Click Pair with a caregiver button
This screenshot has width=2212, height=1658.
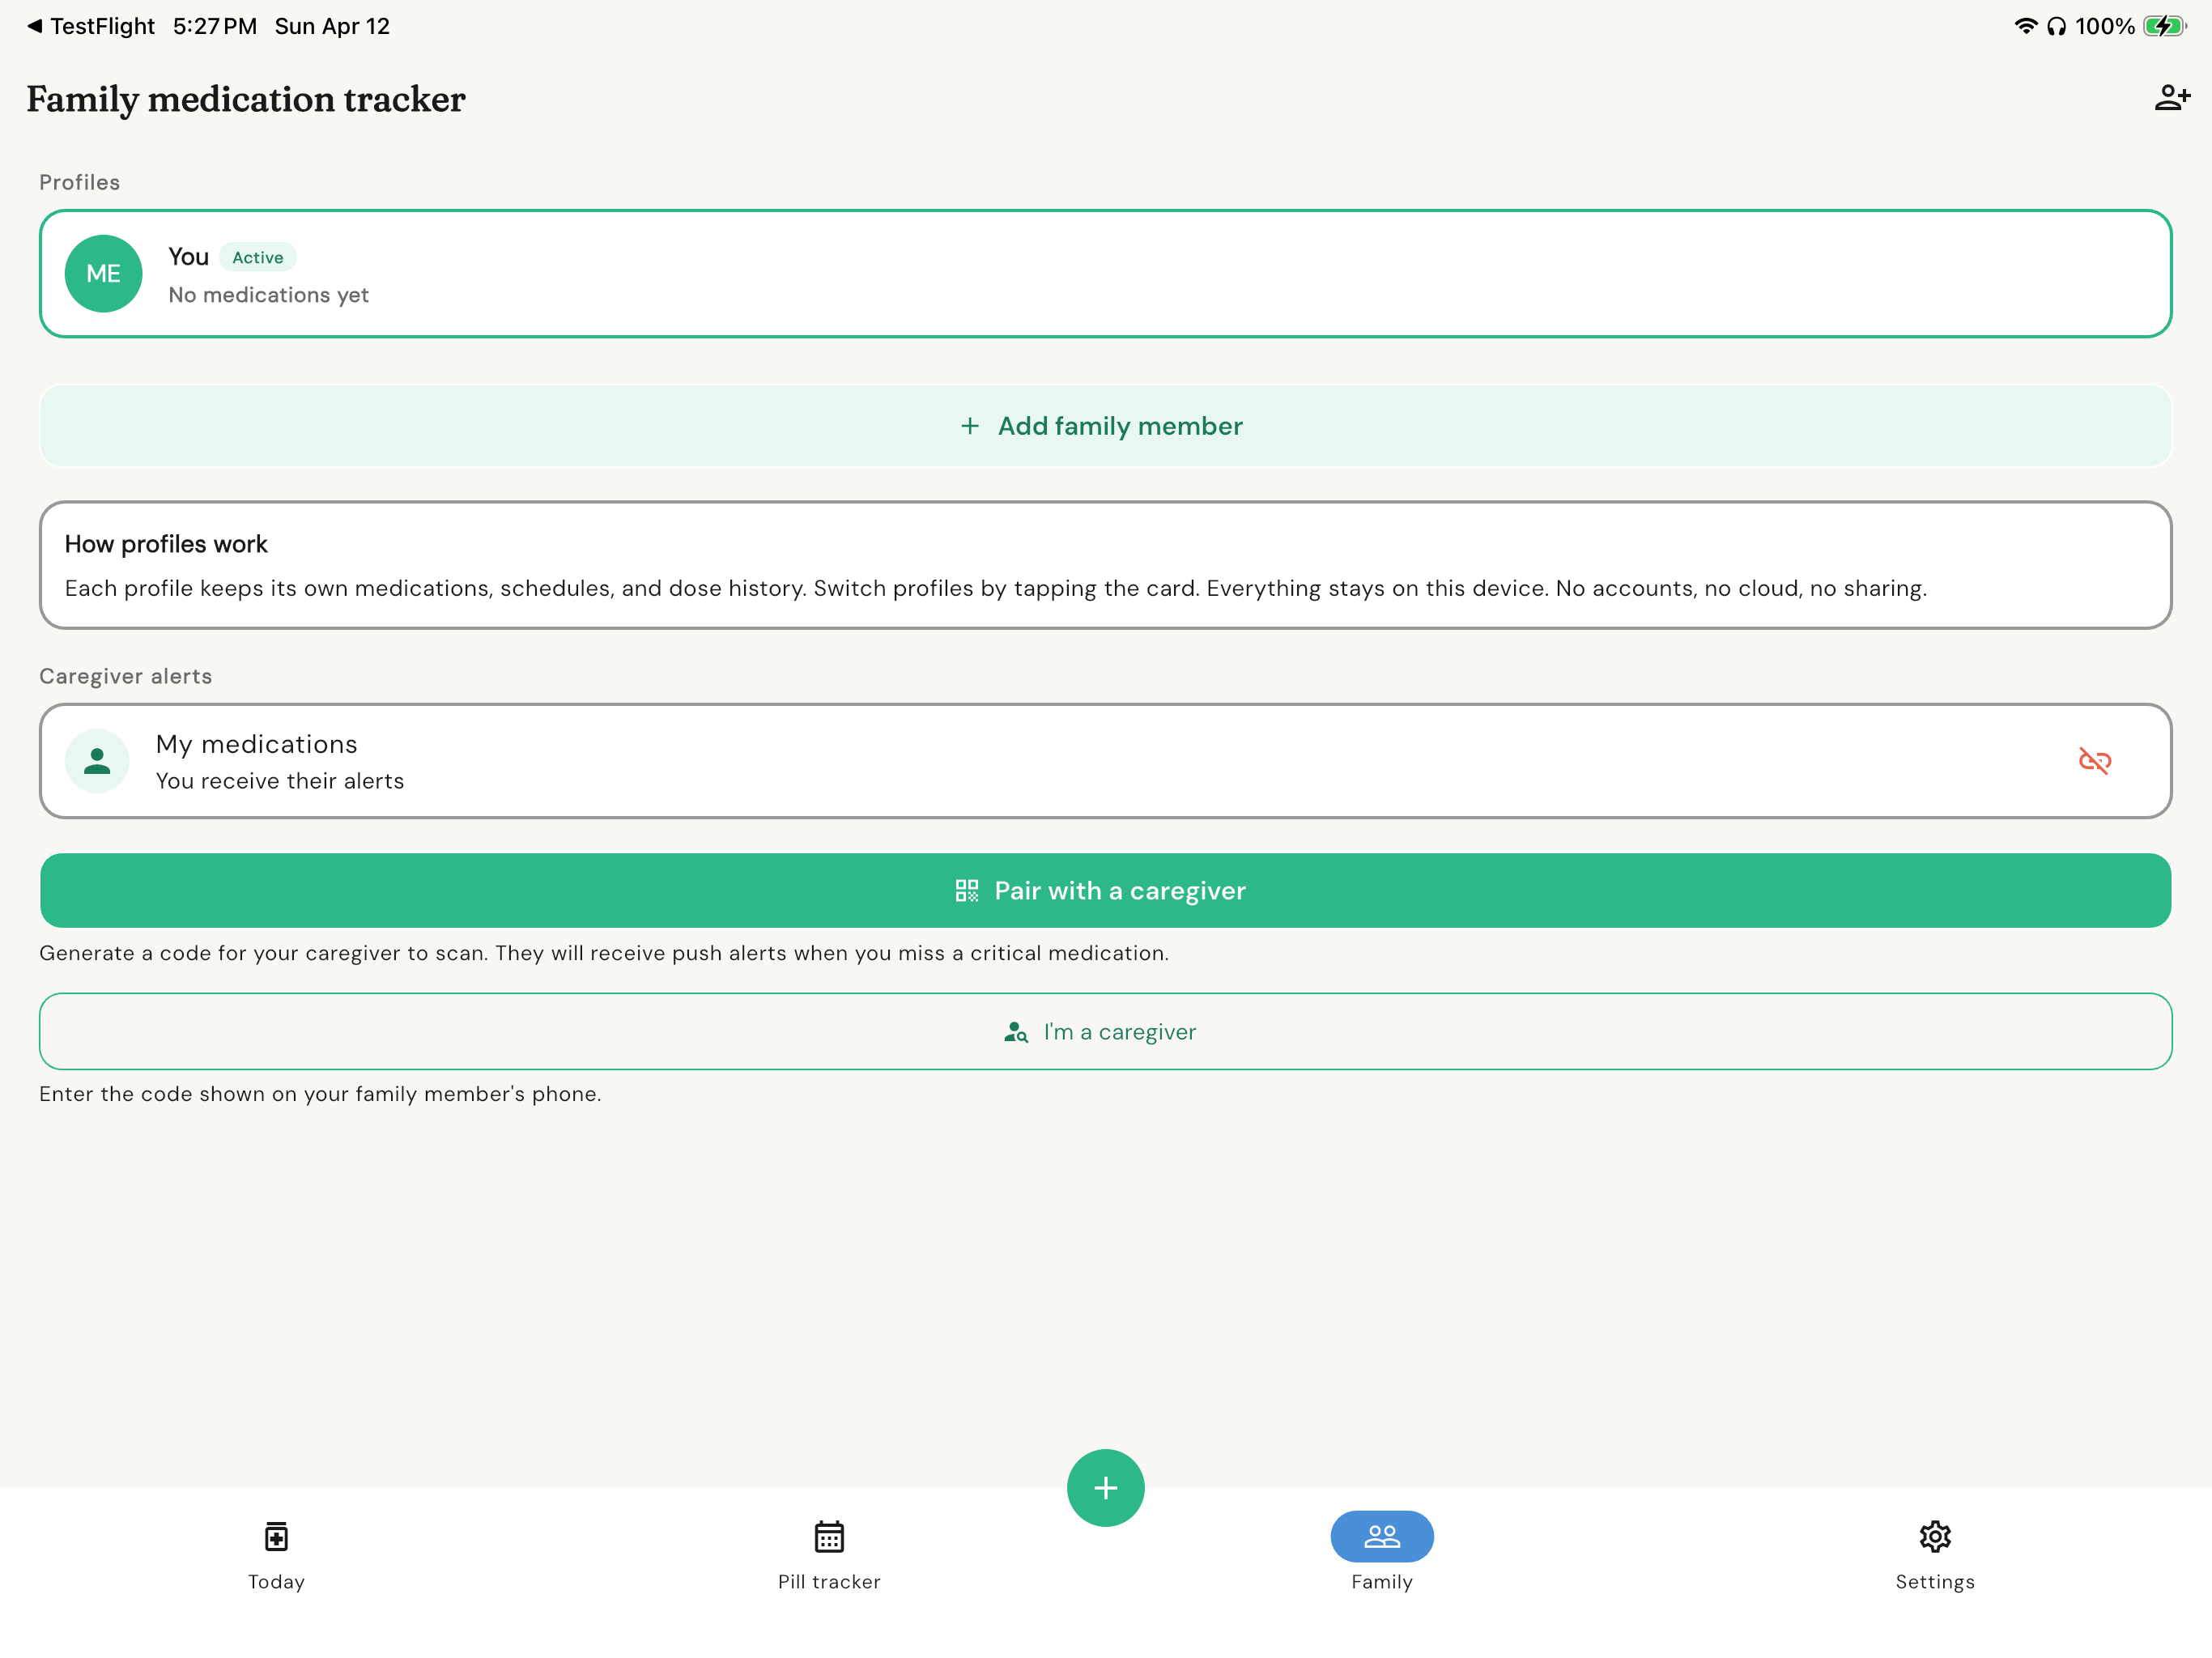pyautogui.click(x=1106, y=890)
